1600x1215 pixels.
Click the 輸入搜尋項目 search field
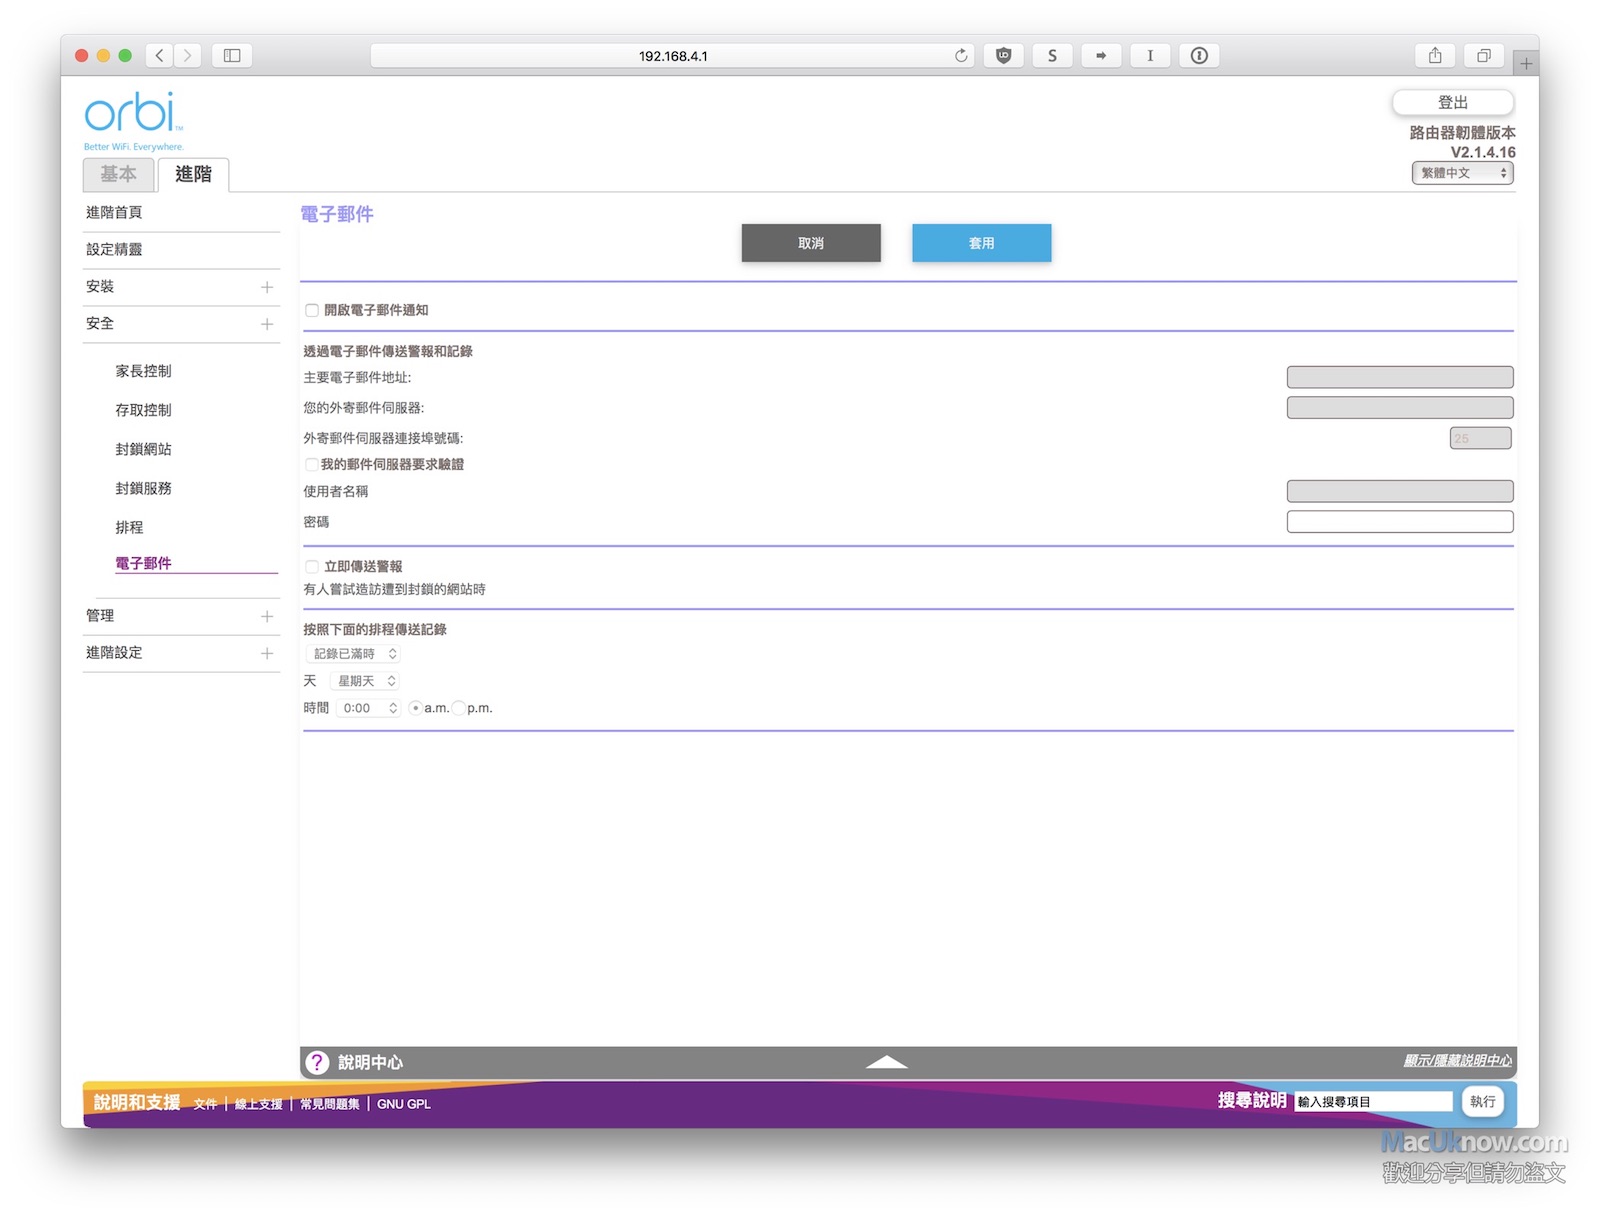point(1372,1102)
